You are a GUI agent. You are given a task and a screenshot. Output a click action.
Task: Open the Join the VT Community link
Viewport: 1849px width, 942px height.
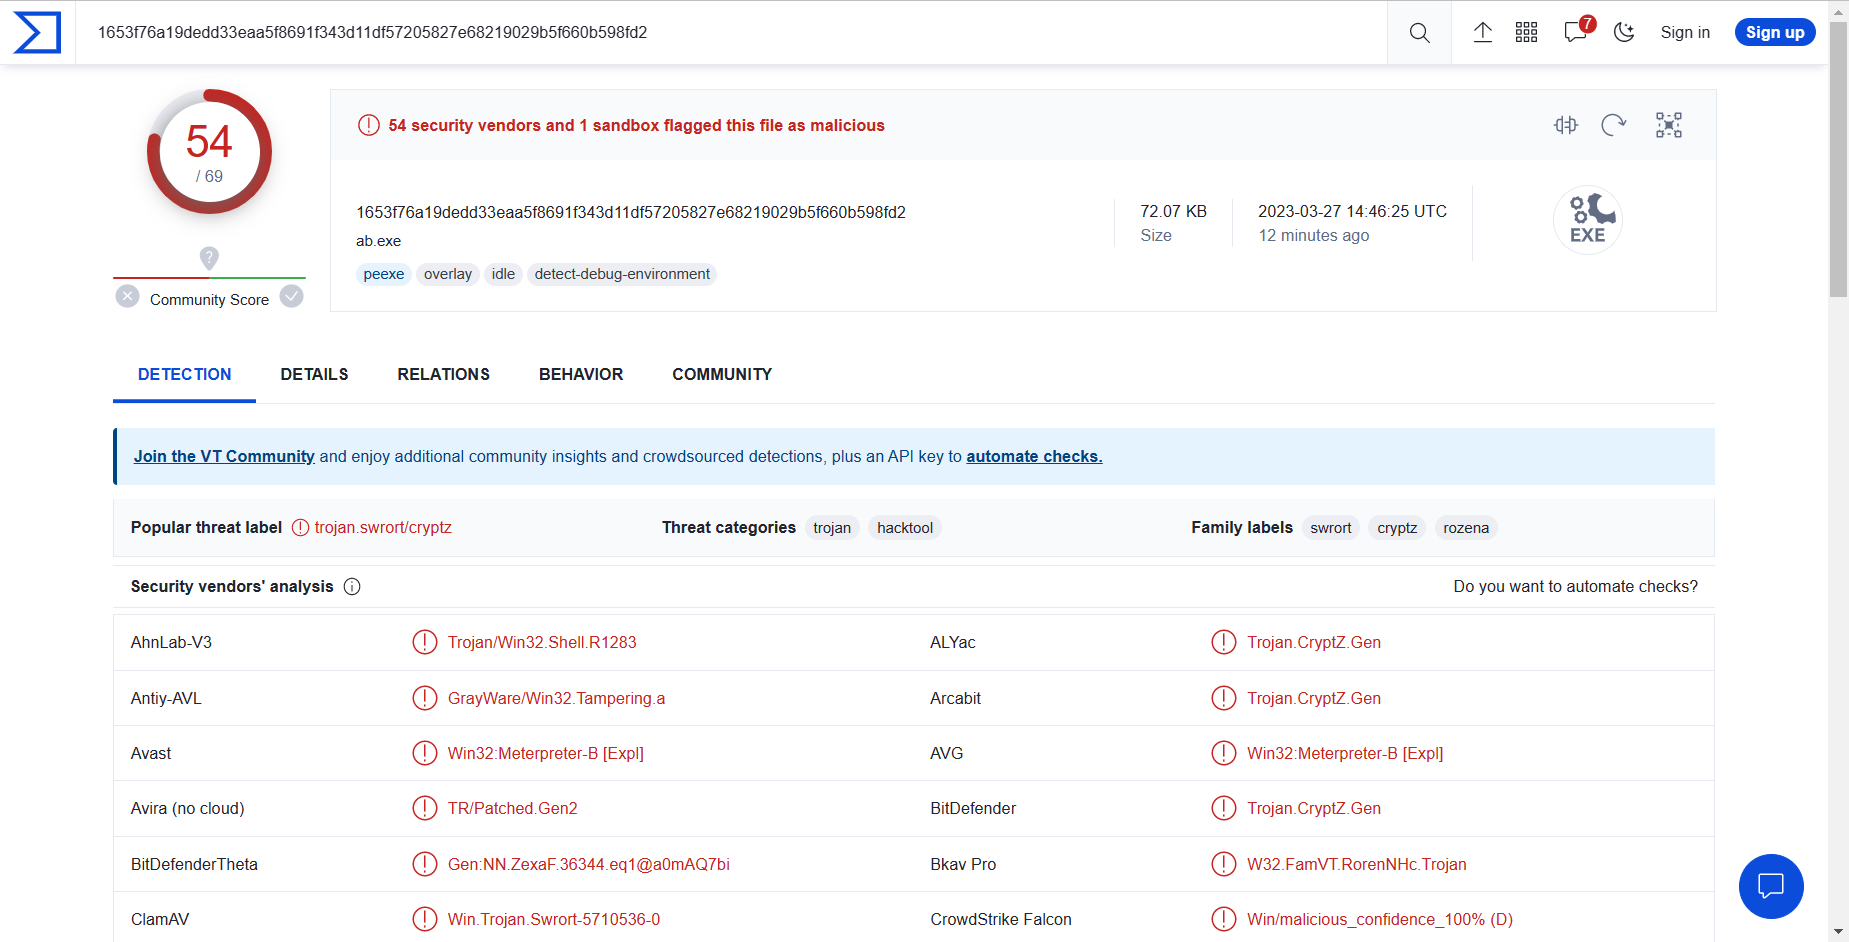pyautogui.click(x=224, y=457)
